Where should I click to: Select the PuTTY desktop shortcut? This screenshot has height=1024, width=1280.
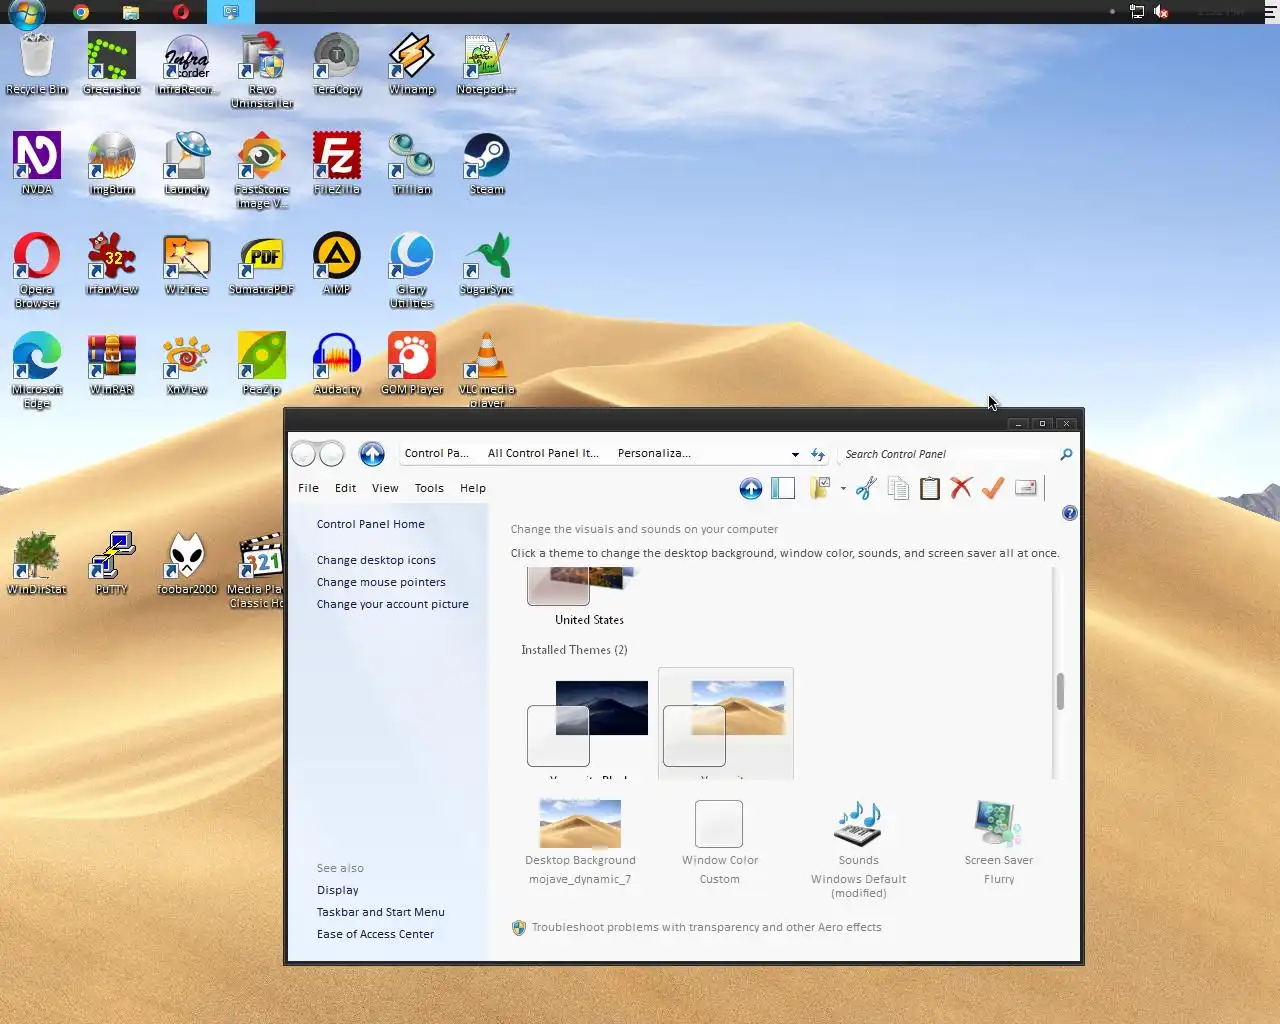111,564
